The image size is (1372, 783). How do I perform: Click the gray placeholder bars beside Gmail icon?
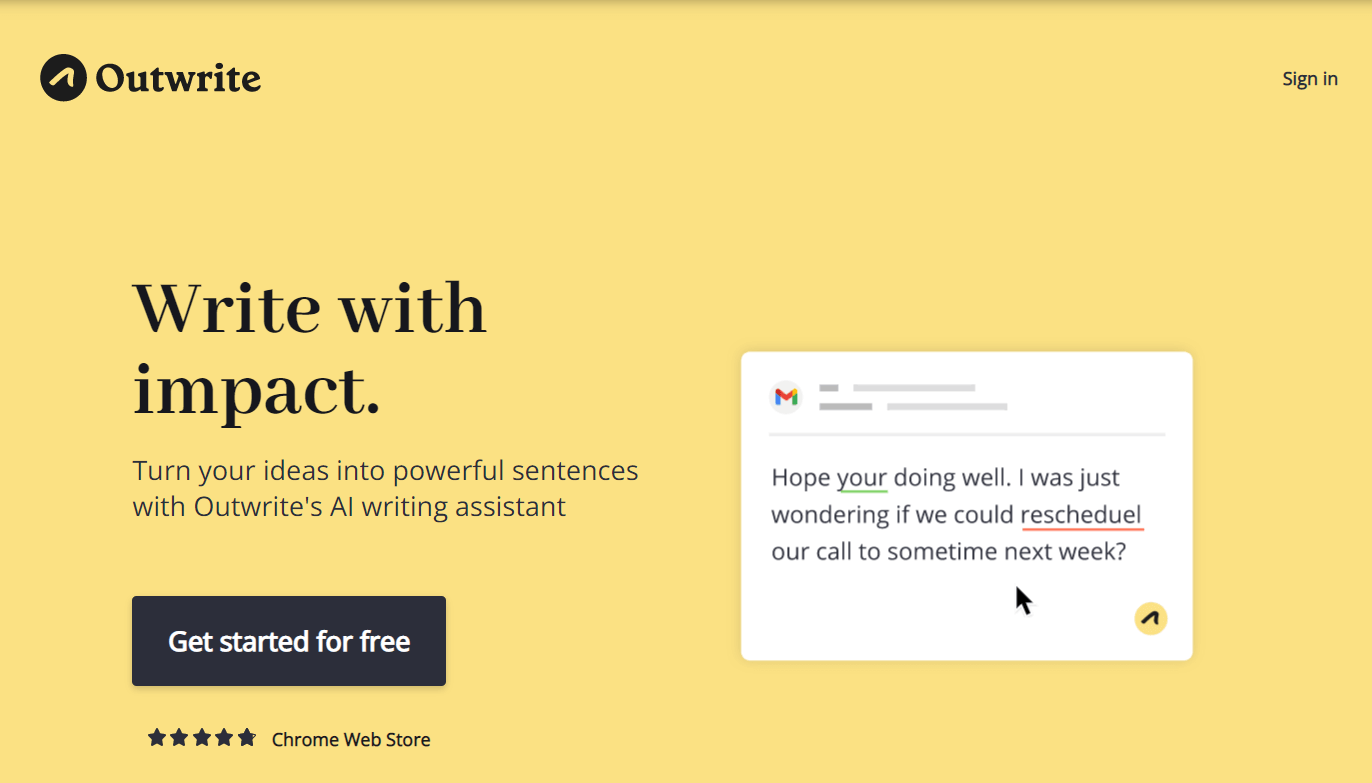[x=912, y=397]
